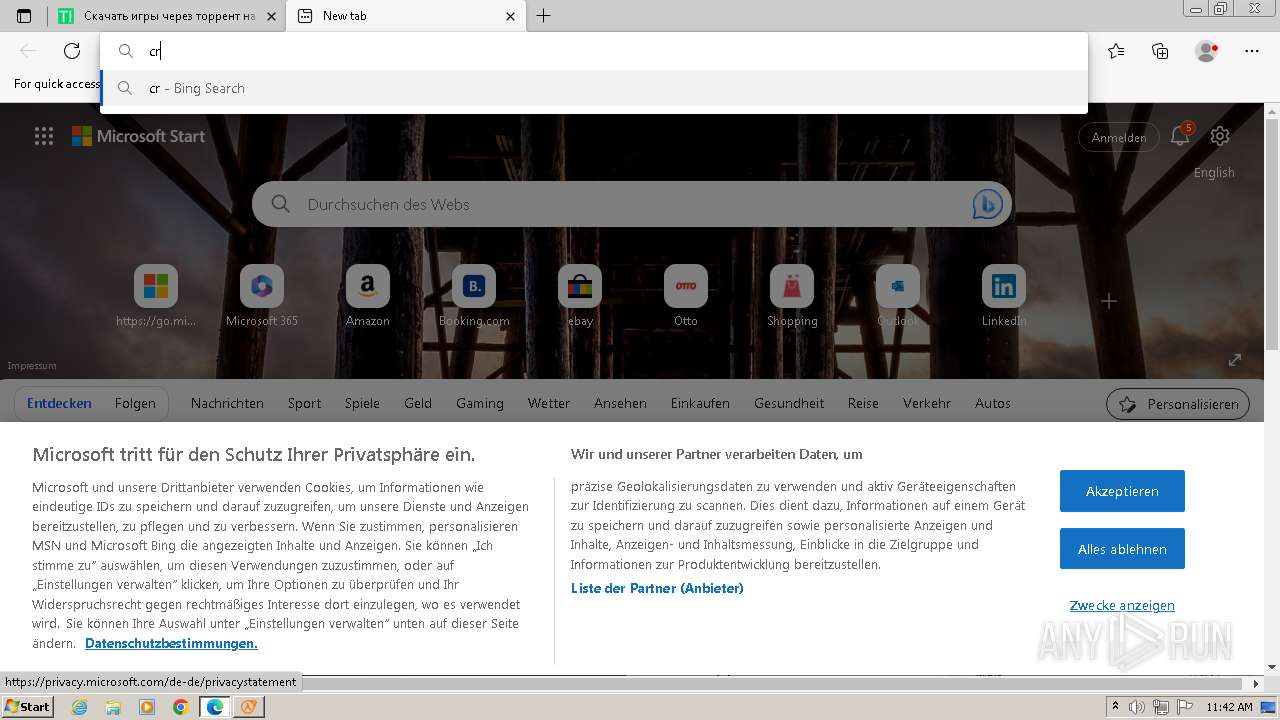This screenshot has width=1280, height=720.
Task: Click the Alles ablehnen button
Action: pyautogui.click(x=1122, y=549)
